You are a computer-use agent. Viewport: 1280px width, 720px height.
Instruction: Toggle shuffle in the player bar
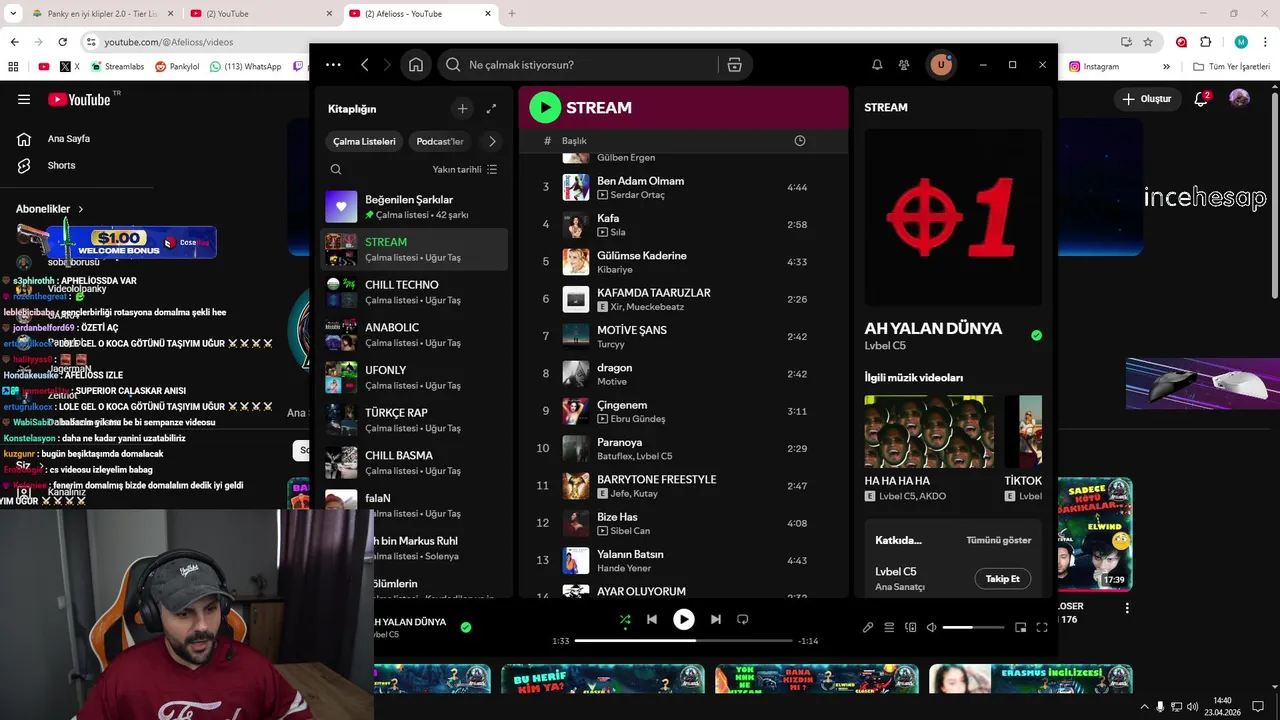pos(625,619)
